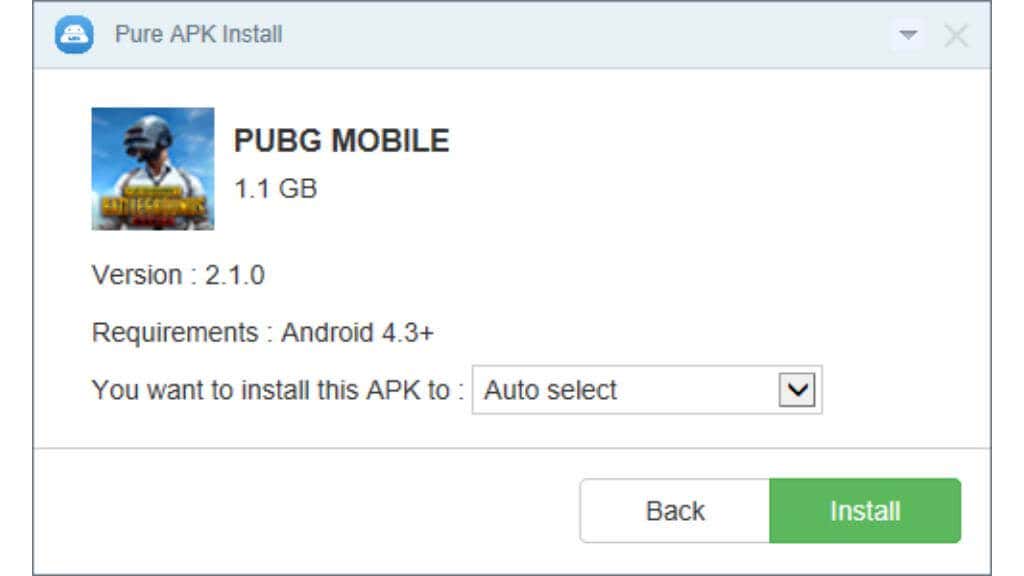Click the Version : 2.1.0 line
1024x576 pixels.
178,275
